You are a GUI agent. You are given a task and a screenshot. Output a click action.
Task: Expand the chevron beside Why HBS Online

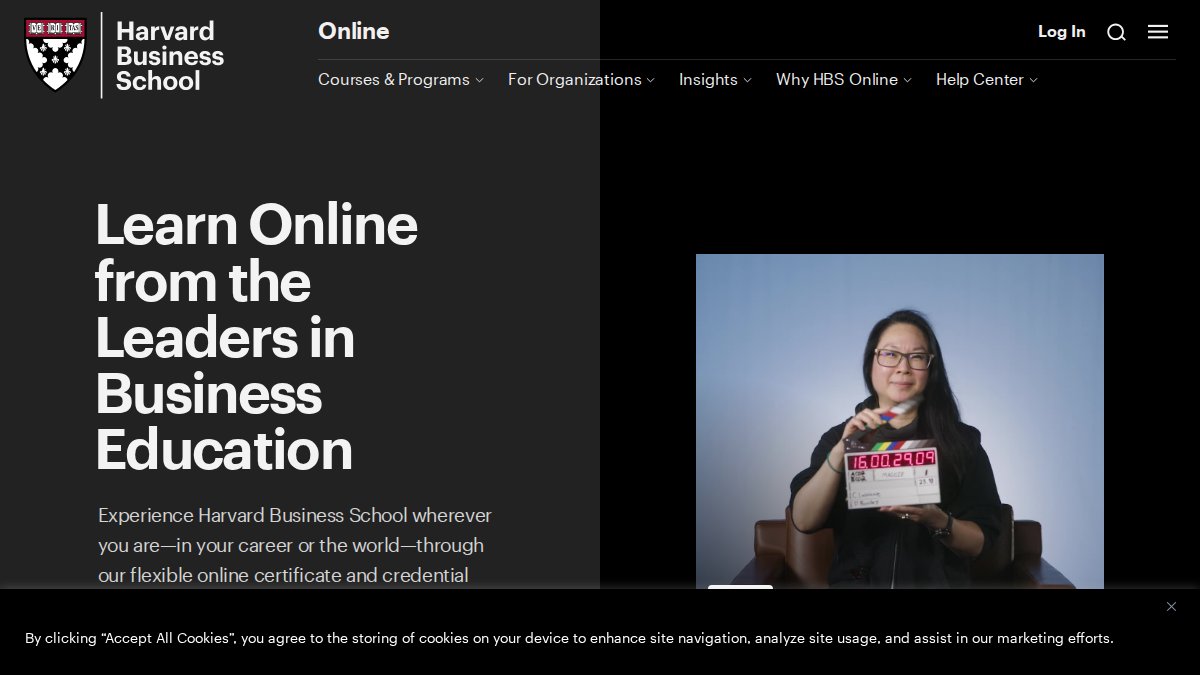tap(907, 80)
